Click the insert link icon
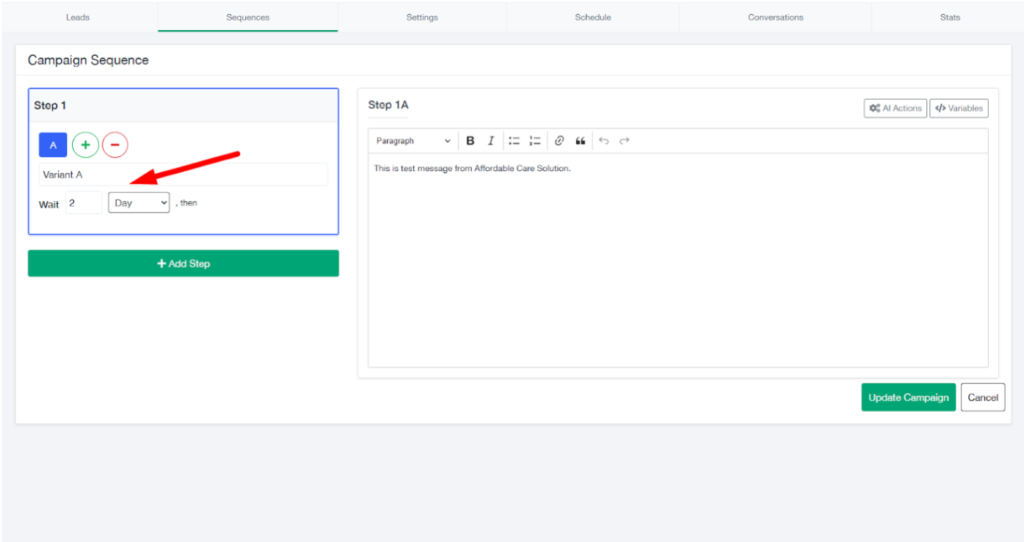Screen dimensions: 1024x542 (x=559, y=141)
